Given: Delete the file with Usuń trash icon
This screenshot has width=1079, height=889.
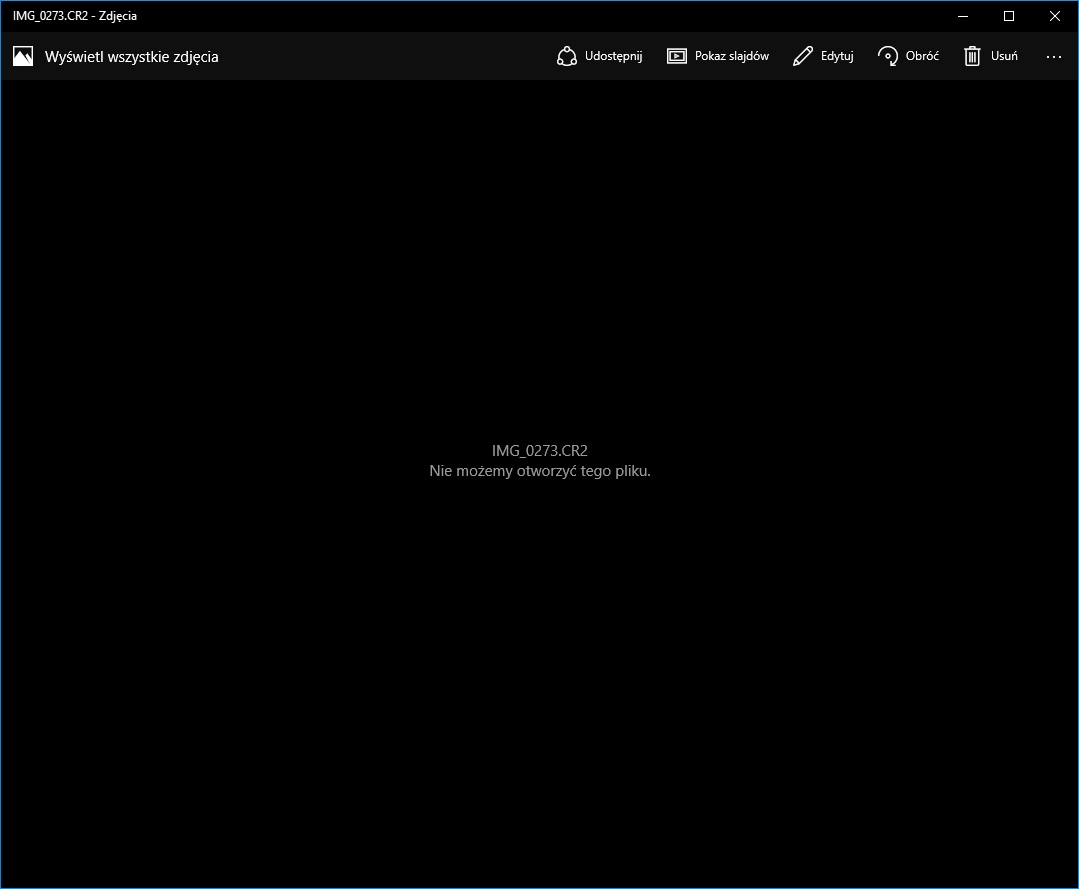Looking at the screenshot, I should (x=972, y=56).
